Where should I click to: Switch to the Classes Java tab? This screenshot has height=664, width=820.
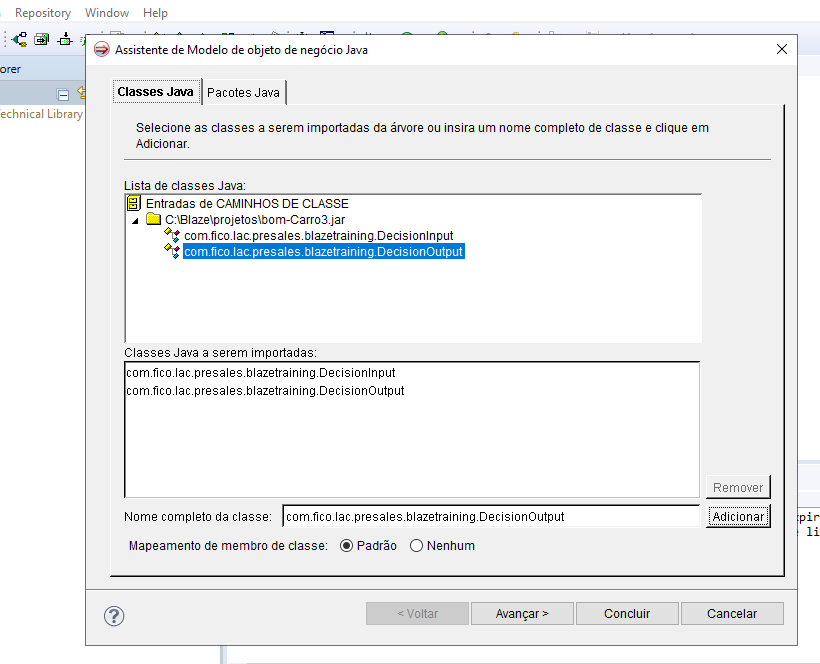[156, 91]
